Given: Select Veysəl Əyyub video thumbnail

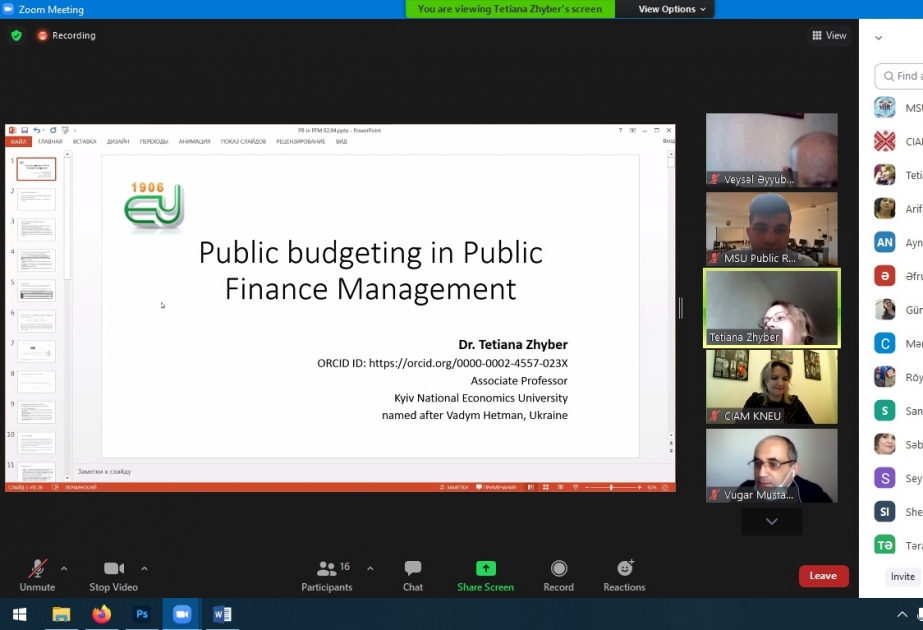Looking at the screenshot, I should [x=772, y=150].
